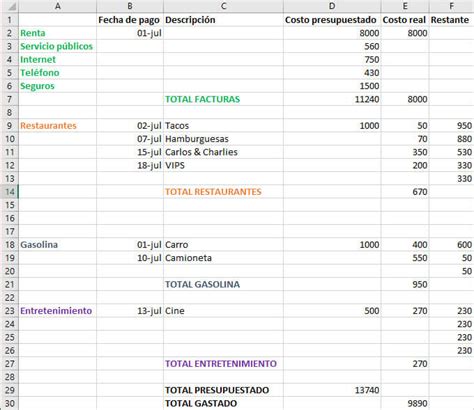Click the '13-jul' date cell
The width and height of the screenshot is (474, 410).
[x=130, y=311]
